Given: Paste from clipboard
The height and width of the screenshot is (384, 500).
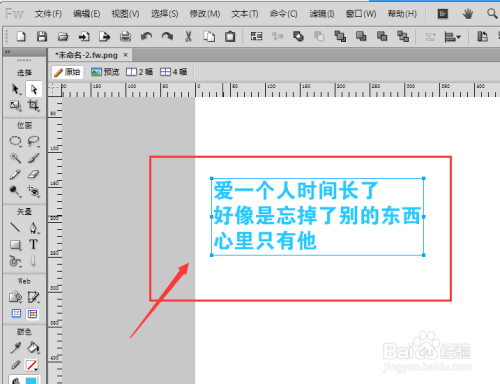Looking at the screenshot, I should (x=230, y=36).
